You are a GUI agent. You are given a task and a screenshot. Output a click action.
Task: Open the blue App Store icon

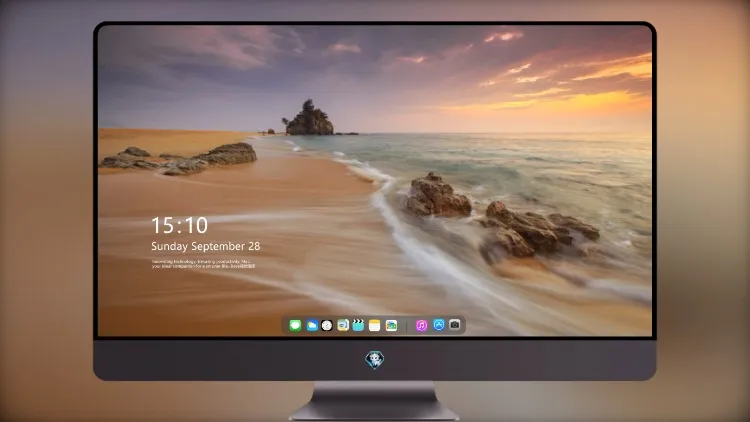click(x=439, y=325)
